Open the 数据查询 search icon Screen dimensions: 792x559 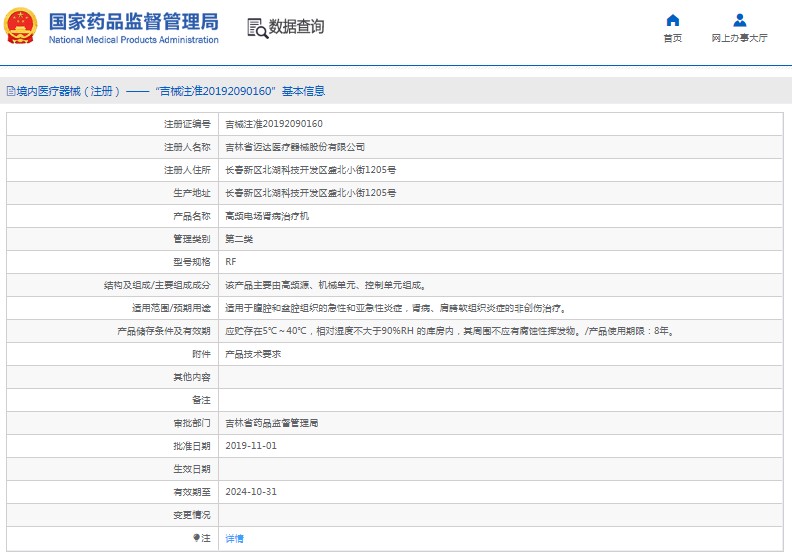click(x=257, y=28)
